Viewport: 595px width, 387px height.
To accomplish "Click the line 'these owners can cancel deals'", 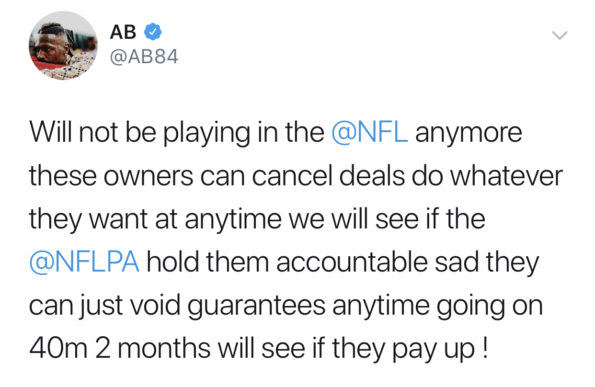I will click(x=217, y=176).
